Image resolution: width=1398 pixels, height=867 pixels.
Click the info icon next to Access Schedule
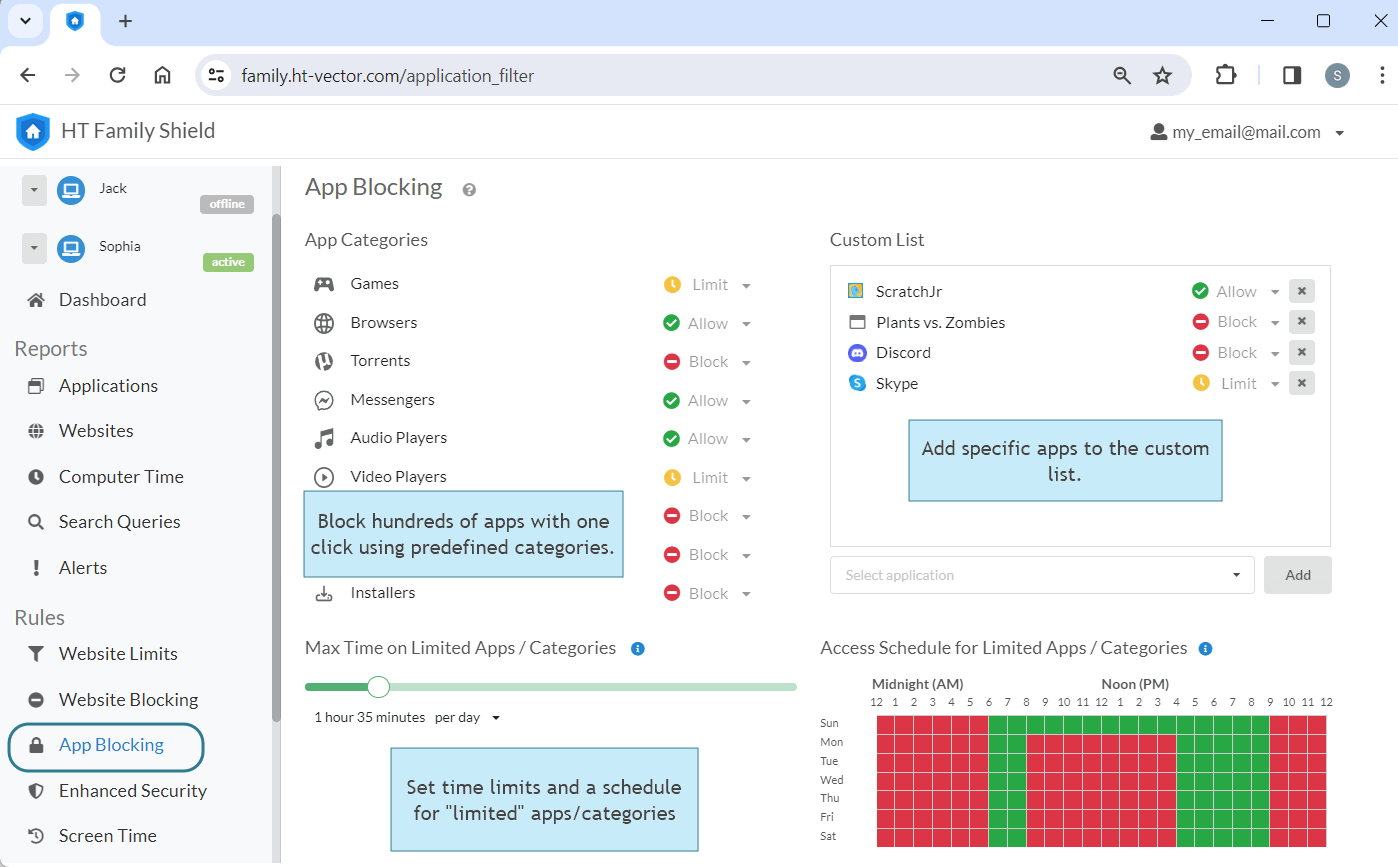pos(1205,649)
